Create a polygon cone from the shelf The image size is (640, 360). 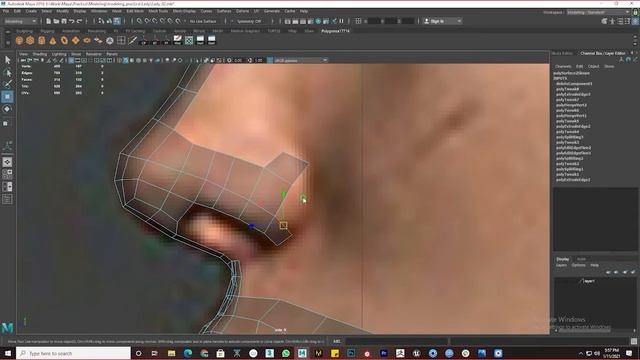point(53,40)
